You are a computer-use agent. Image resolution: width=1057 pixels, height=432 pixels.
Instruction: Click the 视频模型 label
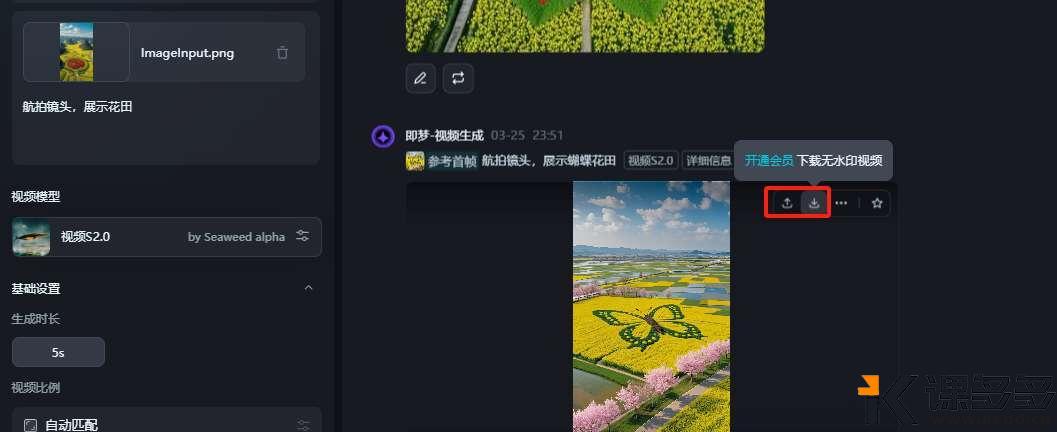tap(36, 197)
